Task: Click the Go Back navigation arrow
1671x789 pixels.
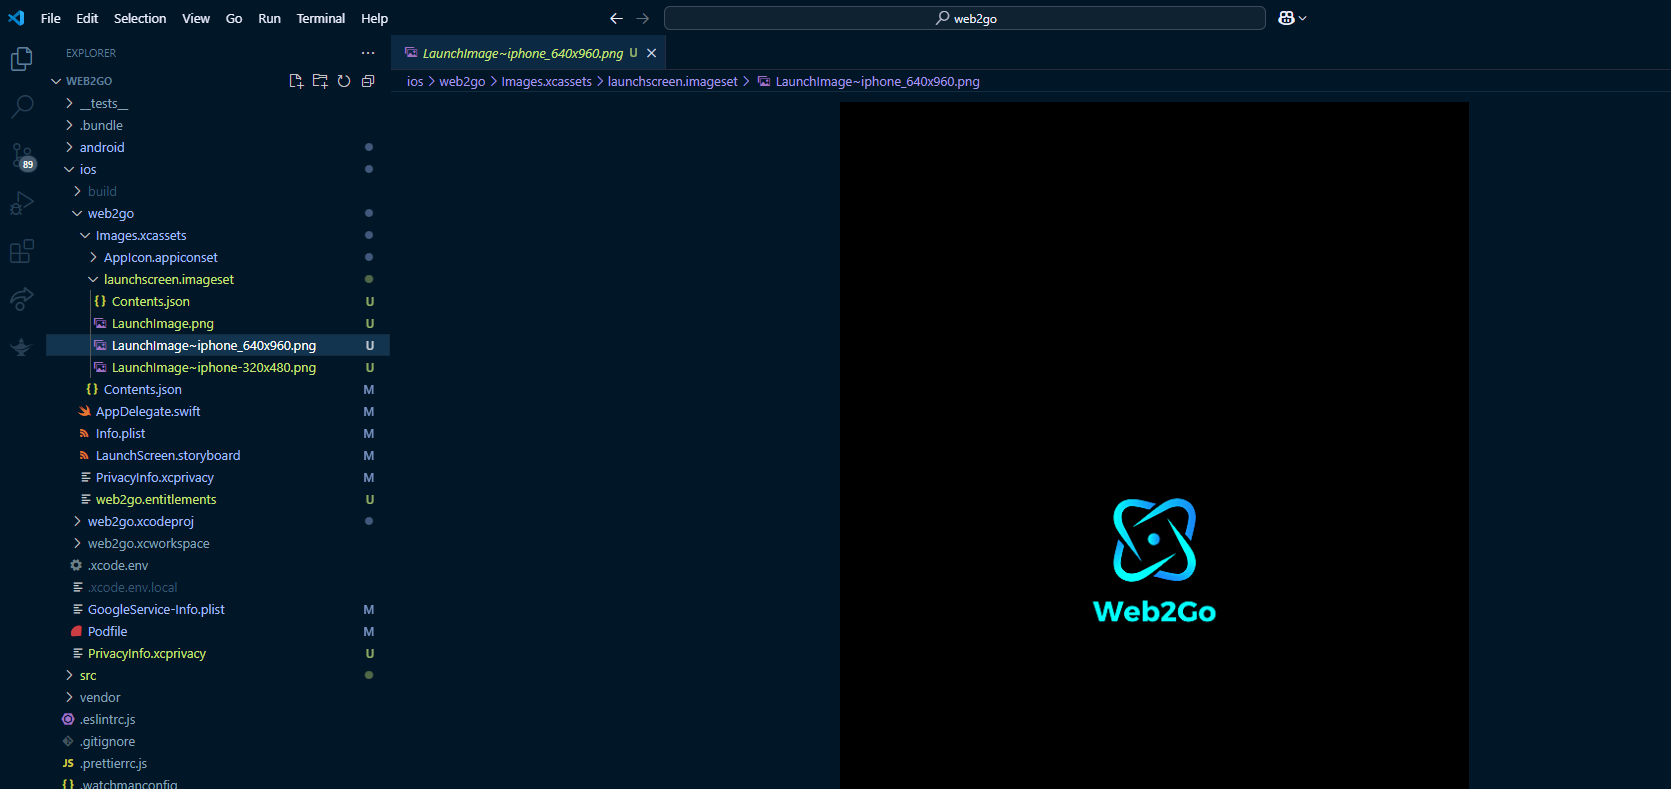Action: [616, 18]
